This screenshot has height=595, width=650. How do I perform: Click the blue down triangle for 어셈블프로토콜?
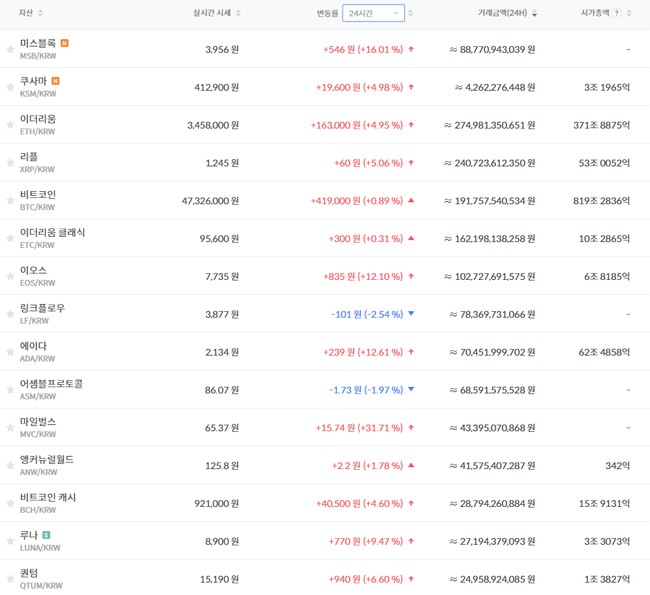411,389
